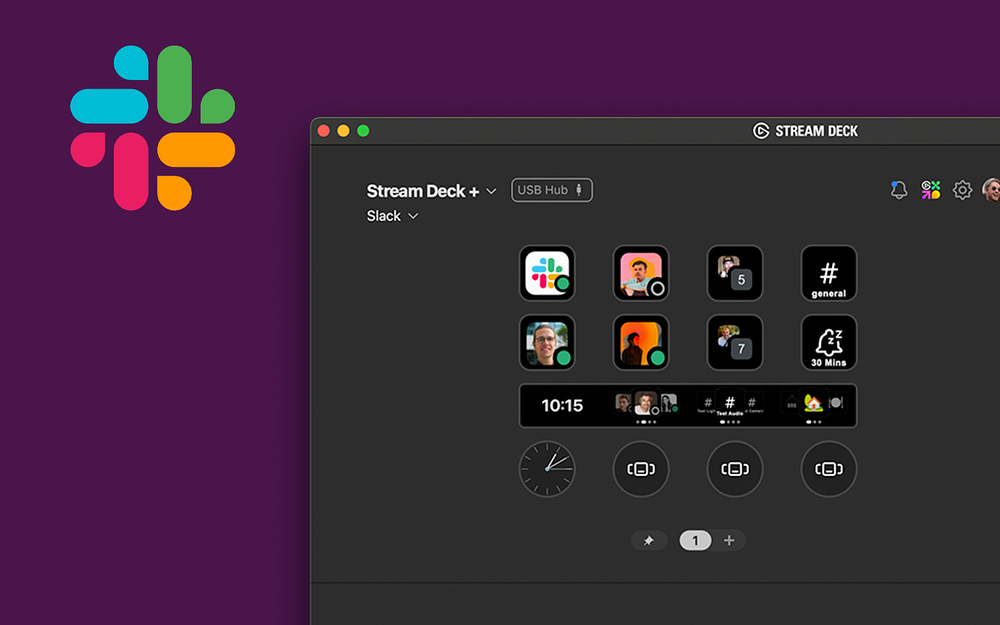The width and height of the screenshot is (1000, 625).
Task: Select page 1 tab
Action: click(x=695, y=541)
